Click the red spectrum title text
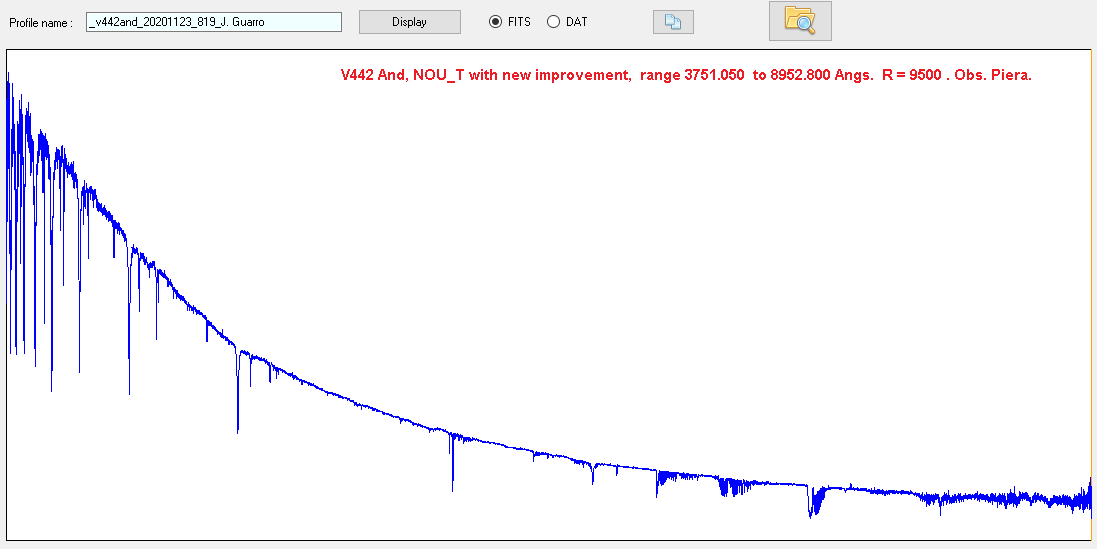This screenshot has height=549, width=1097. [685, 75]
